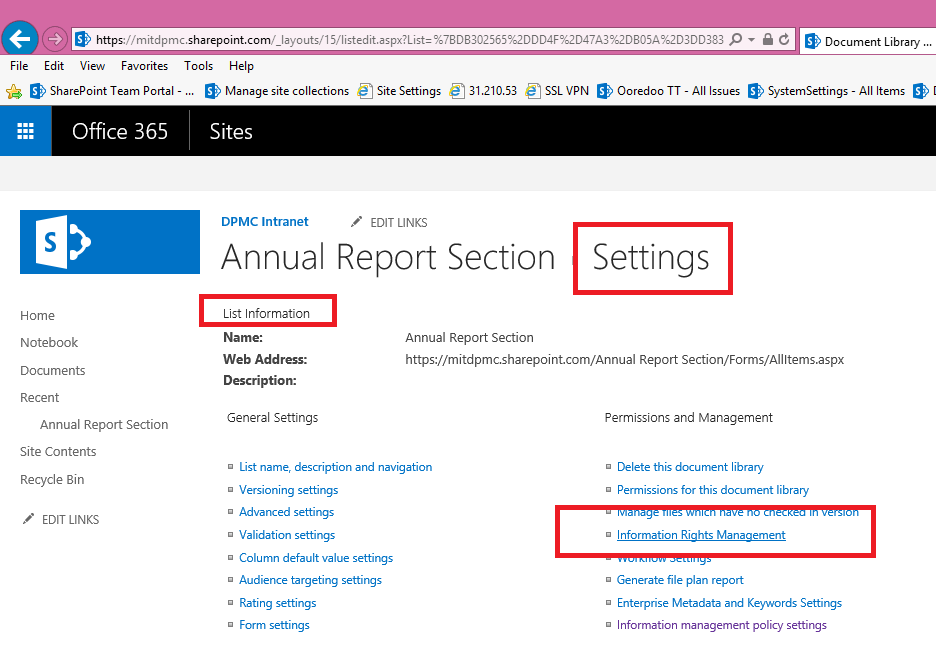936x664 pixels.
Task: Open the Favorites menu
Action: click(143, 65)
